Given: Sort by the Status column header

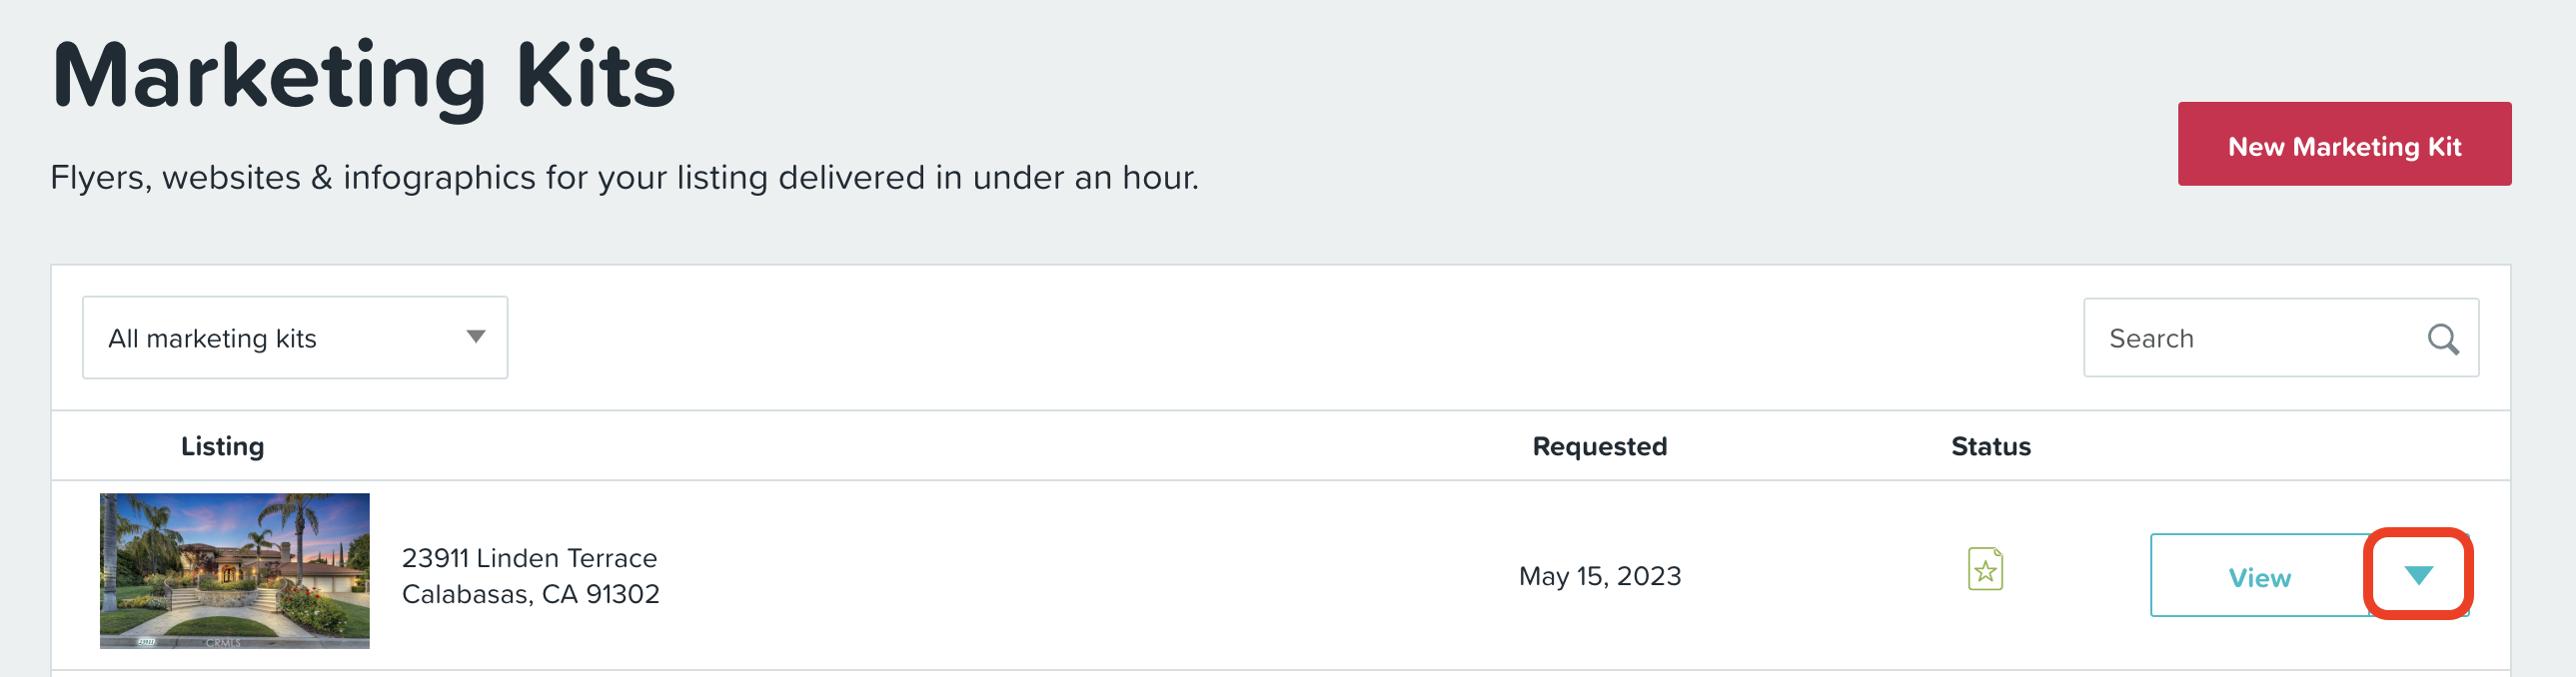Looking at the screenshot, I should tap(1990, 446).
